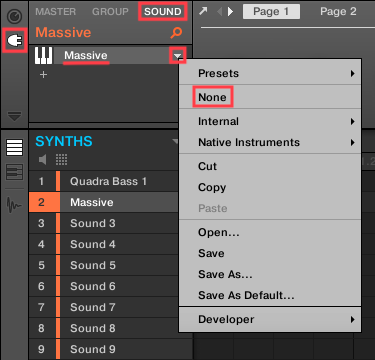Screen dimensions: 375x360
Task: Select the Sound 8 slot
Action: 103,328
